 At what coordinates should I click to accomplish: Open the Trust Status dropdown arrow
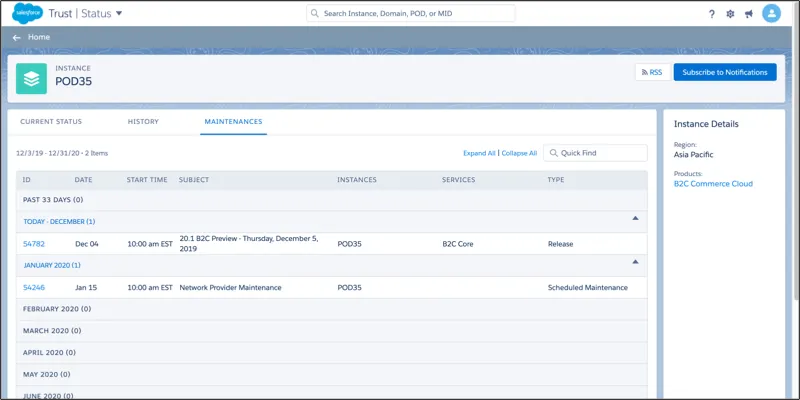click(x=119, y=13)
